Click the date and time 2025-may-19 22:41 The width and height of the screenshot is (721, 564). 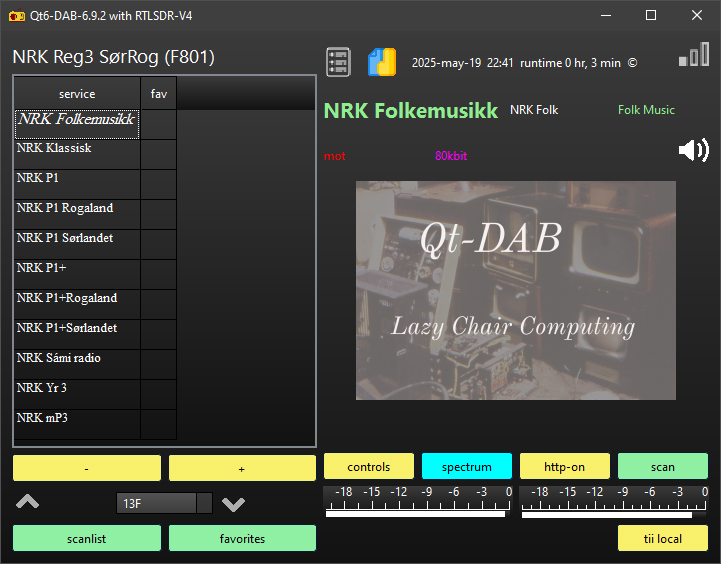click(x=462, y=63)
